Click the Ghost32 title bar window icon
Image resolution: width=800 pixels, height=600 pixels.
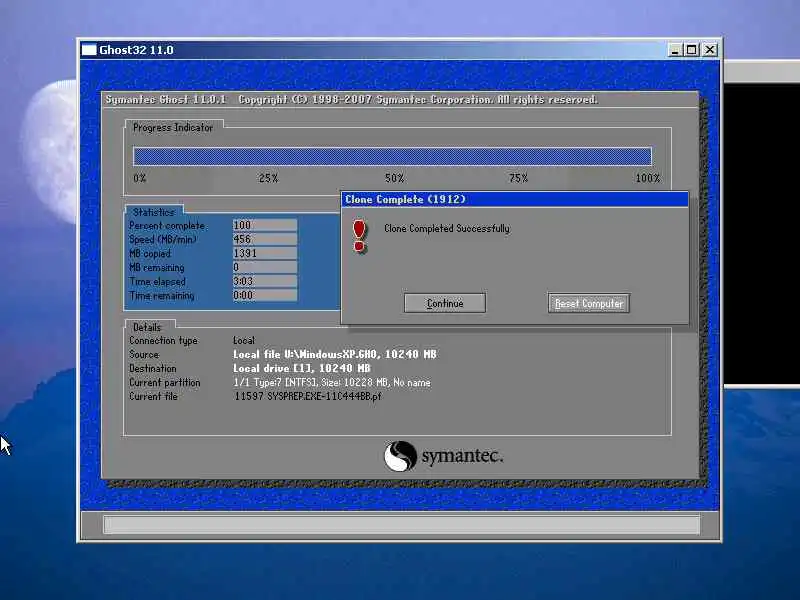point(89,49)
